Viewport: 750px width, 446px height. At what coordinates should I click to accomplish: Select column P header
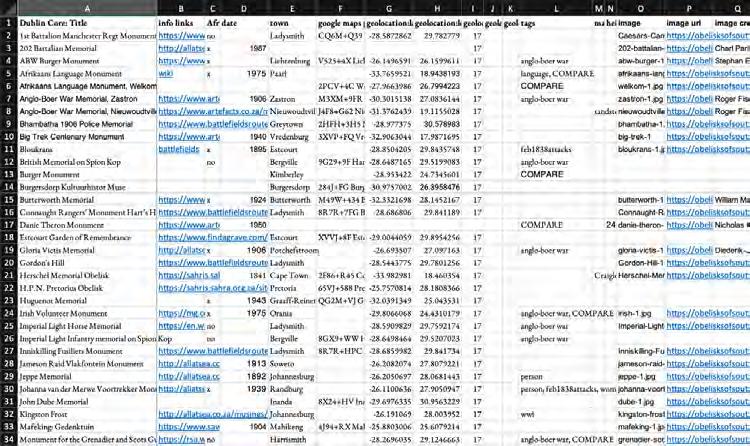click(689, 8)
